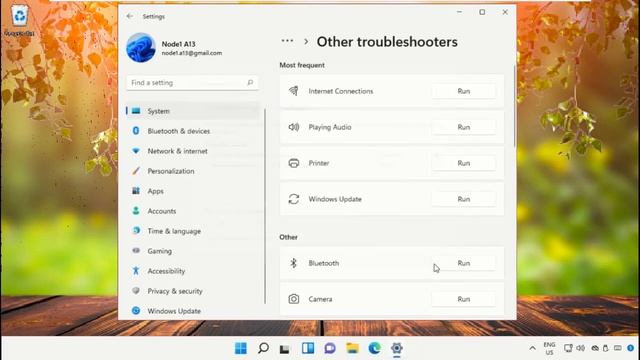Click the breadcrumb chevron before Other troubleshooters
The height and width of the screenshot is (360, 640).
[306, 42]
